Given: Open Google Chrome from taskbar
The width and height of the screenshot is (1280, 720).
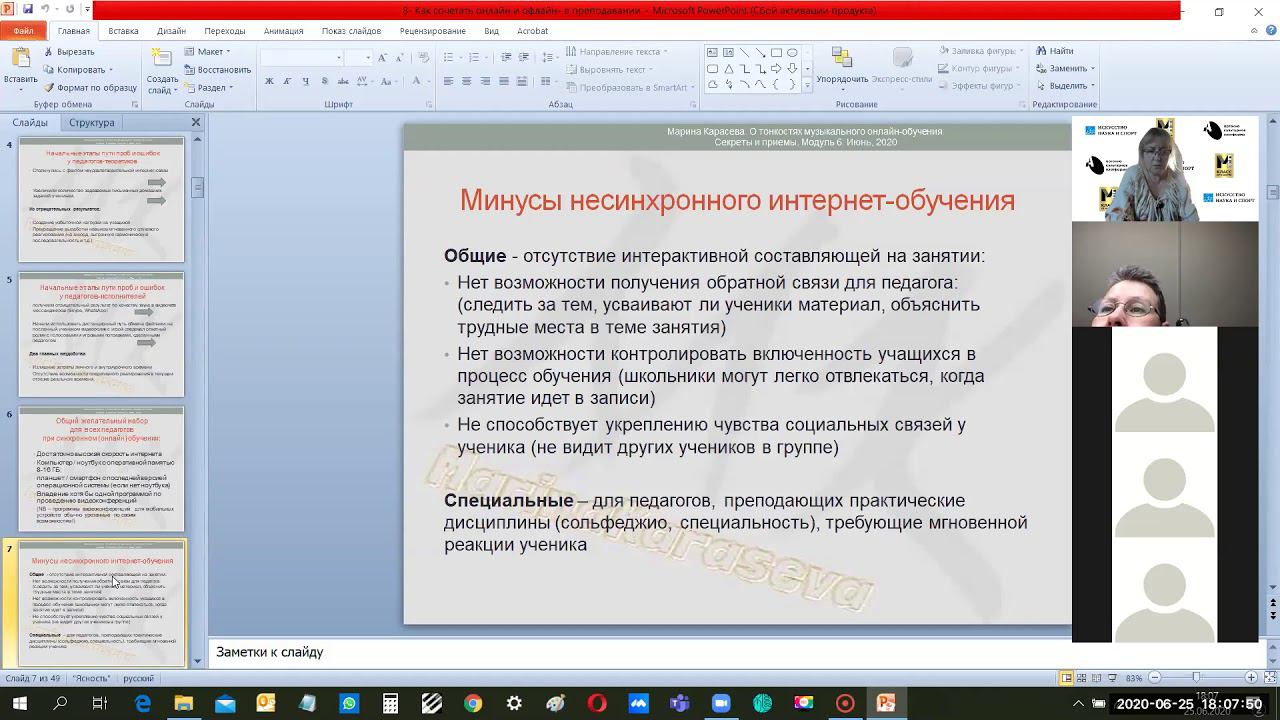Looking at the screenshot, I should tap(473, 704).
